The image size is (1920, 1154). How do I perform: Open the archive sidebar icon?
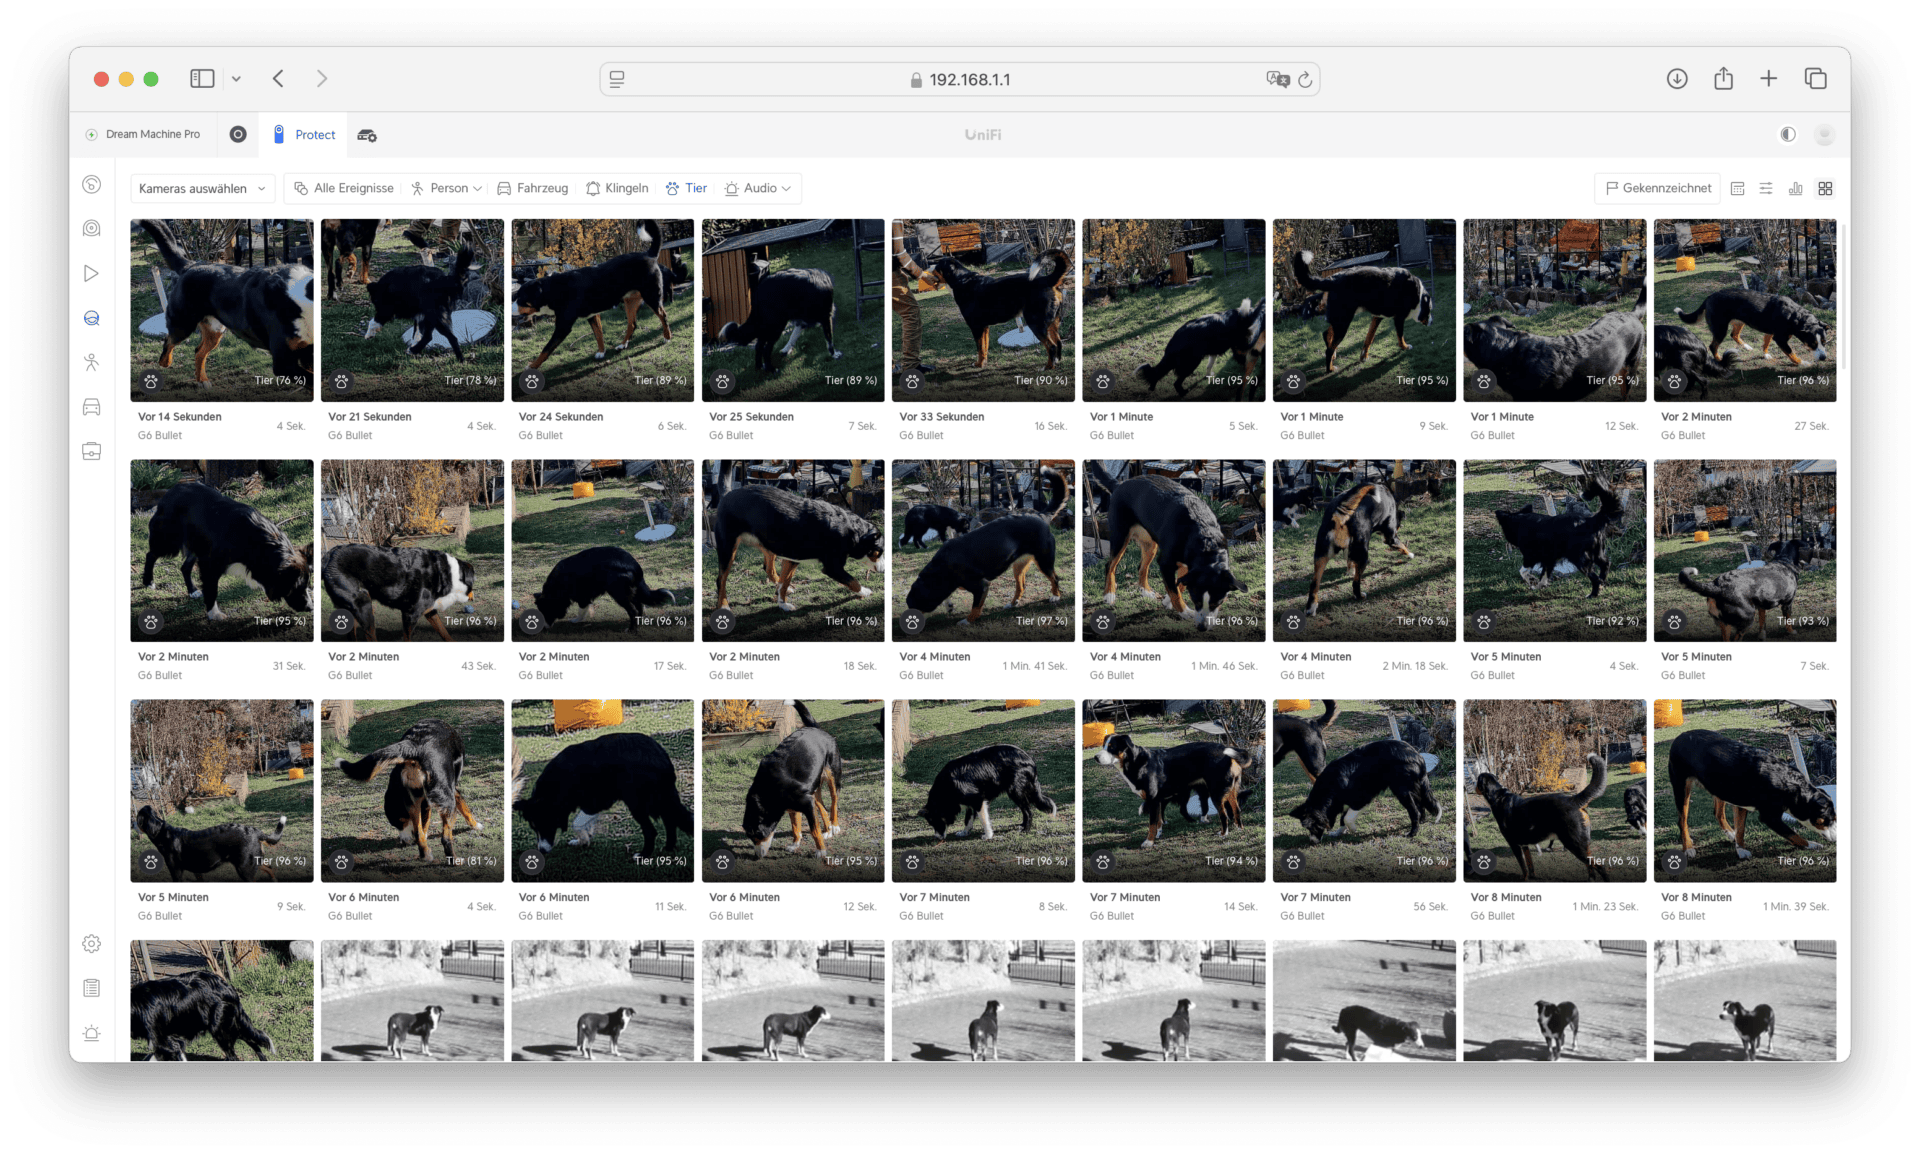[x=91, y=451]
